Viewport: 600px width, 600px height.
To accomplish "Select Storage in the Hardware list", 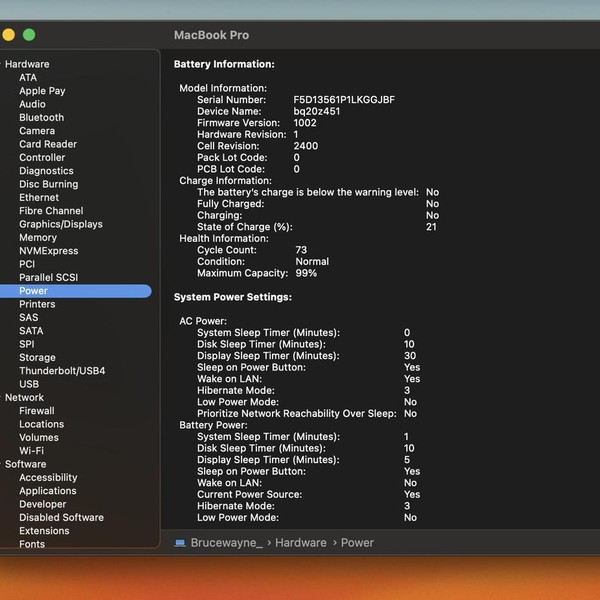I will [37, 358].
